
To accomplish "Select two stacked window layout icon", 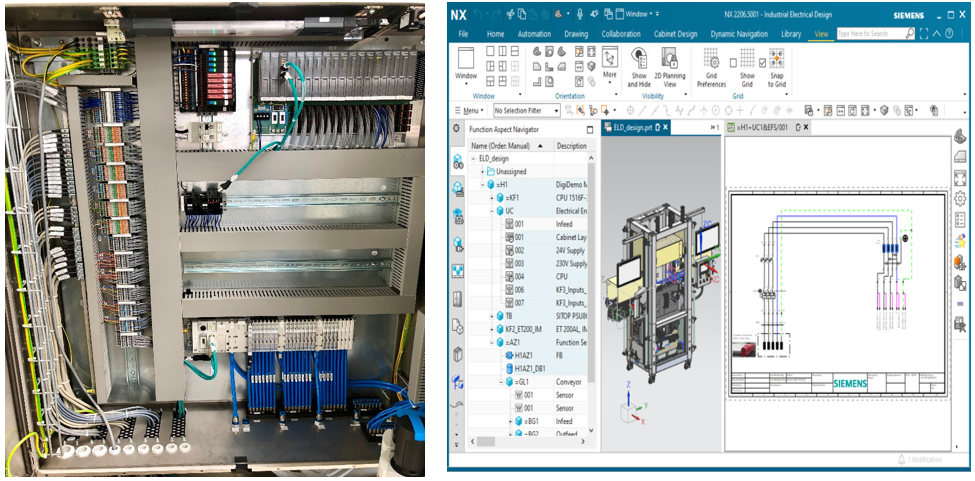I will (x=514, y=51).
